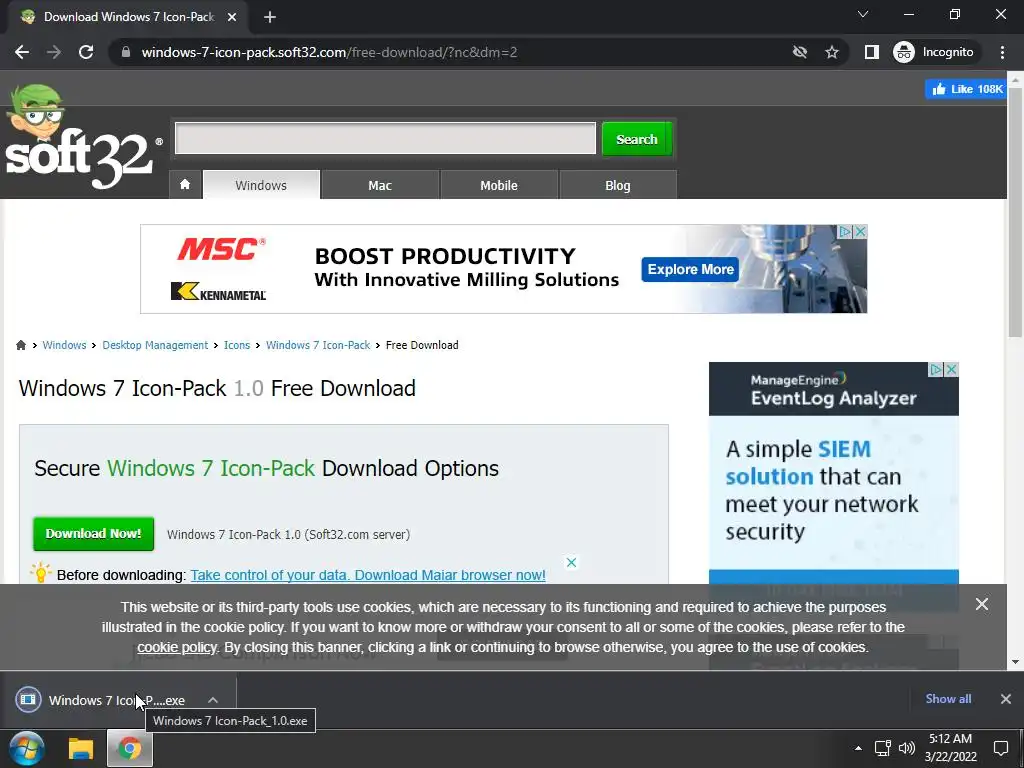Image resolution: width=1024 pixels, height=768 pixels.
Task: Click Explore More in the MSC ad
Action: [690, 269]
